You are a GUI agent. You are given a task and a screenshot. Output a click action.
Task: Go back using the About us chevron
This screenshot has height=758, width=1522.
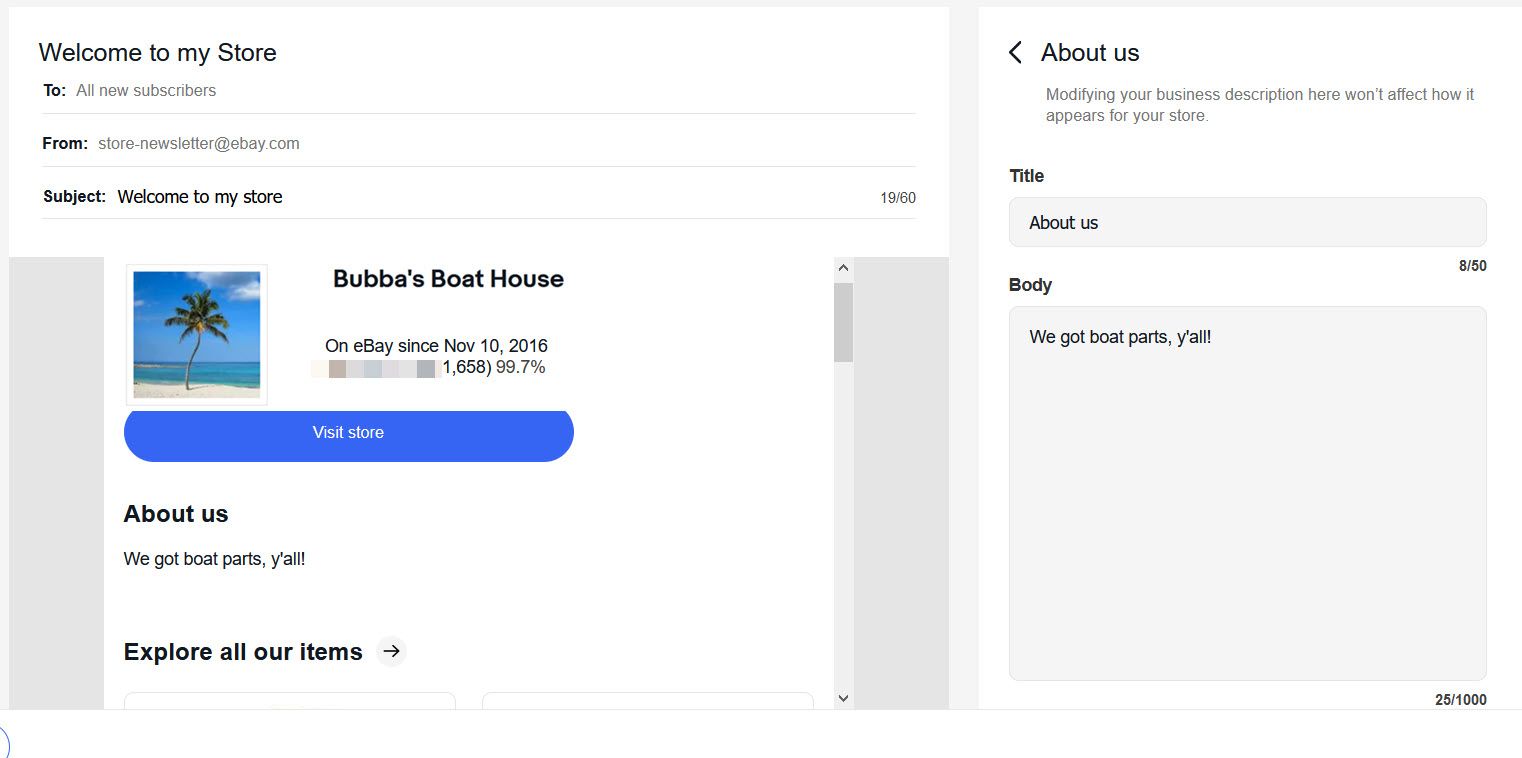coord(1016,53)
